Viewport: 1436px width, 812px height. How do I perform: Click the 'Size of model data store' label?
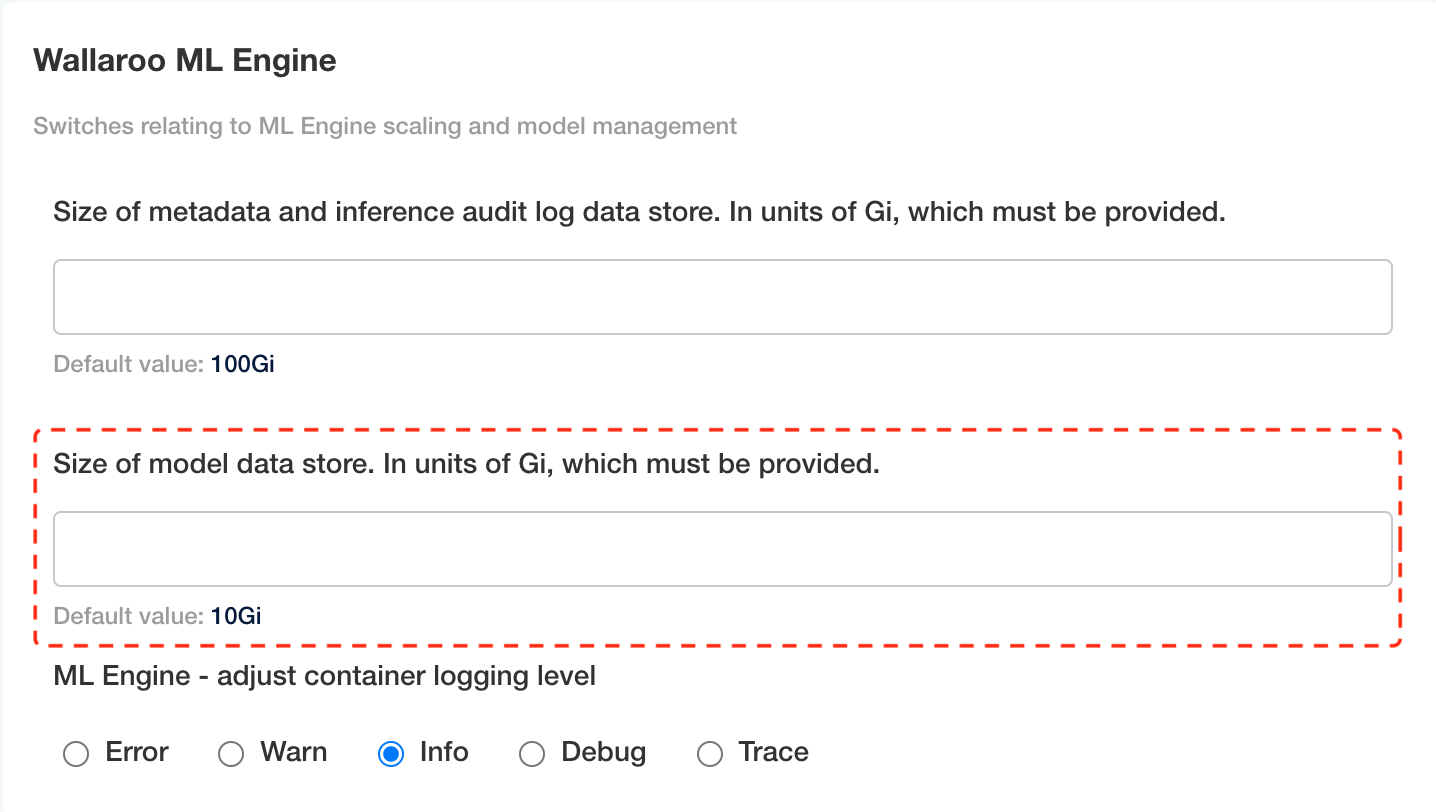pyautogui.click(x=466, y=464)
